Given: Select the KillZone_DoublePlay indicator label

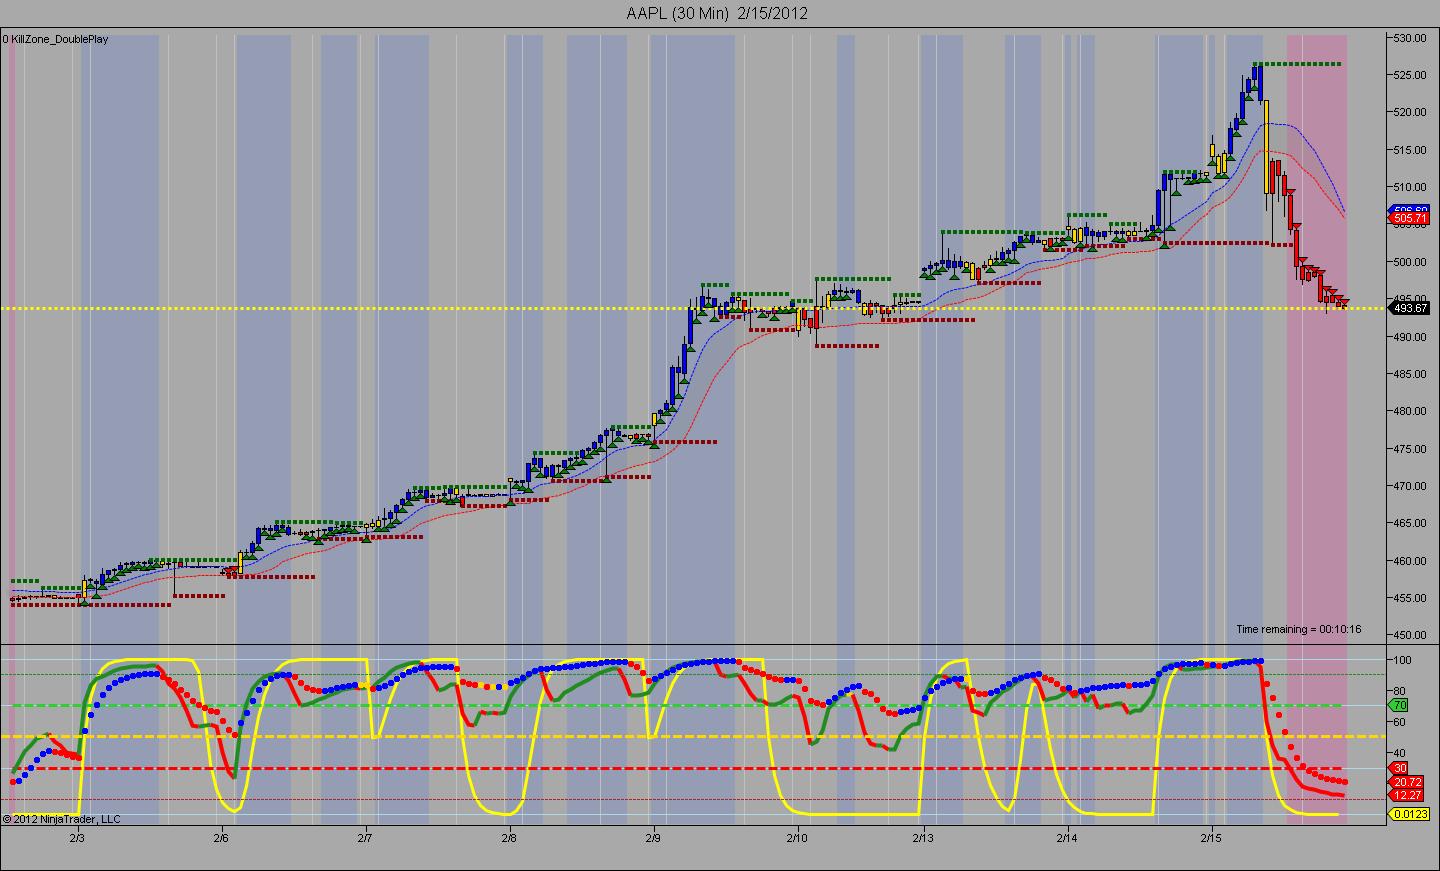Looking at the screenshot, I should [59, 39].
